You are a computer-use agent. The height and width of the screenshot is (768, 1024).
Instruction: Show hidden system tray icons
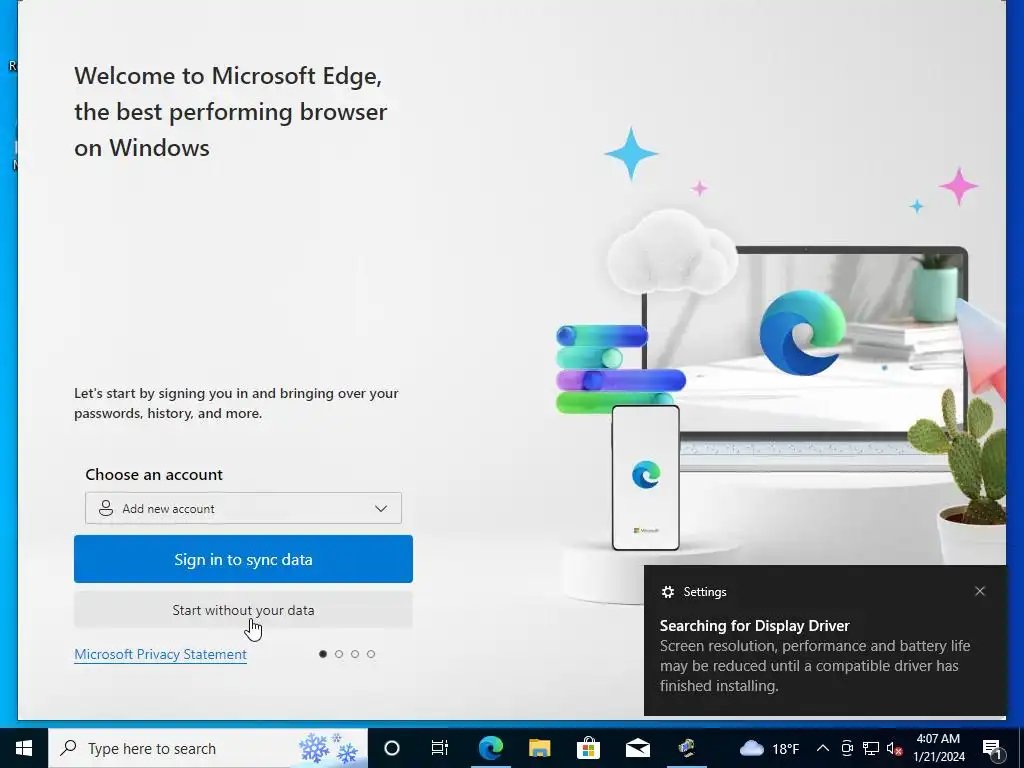pos(823,748)
